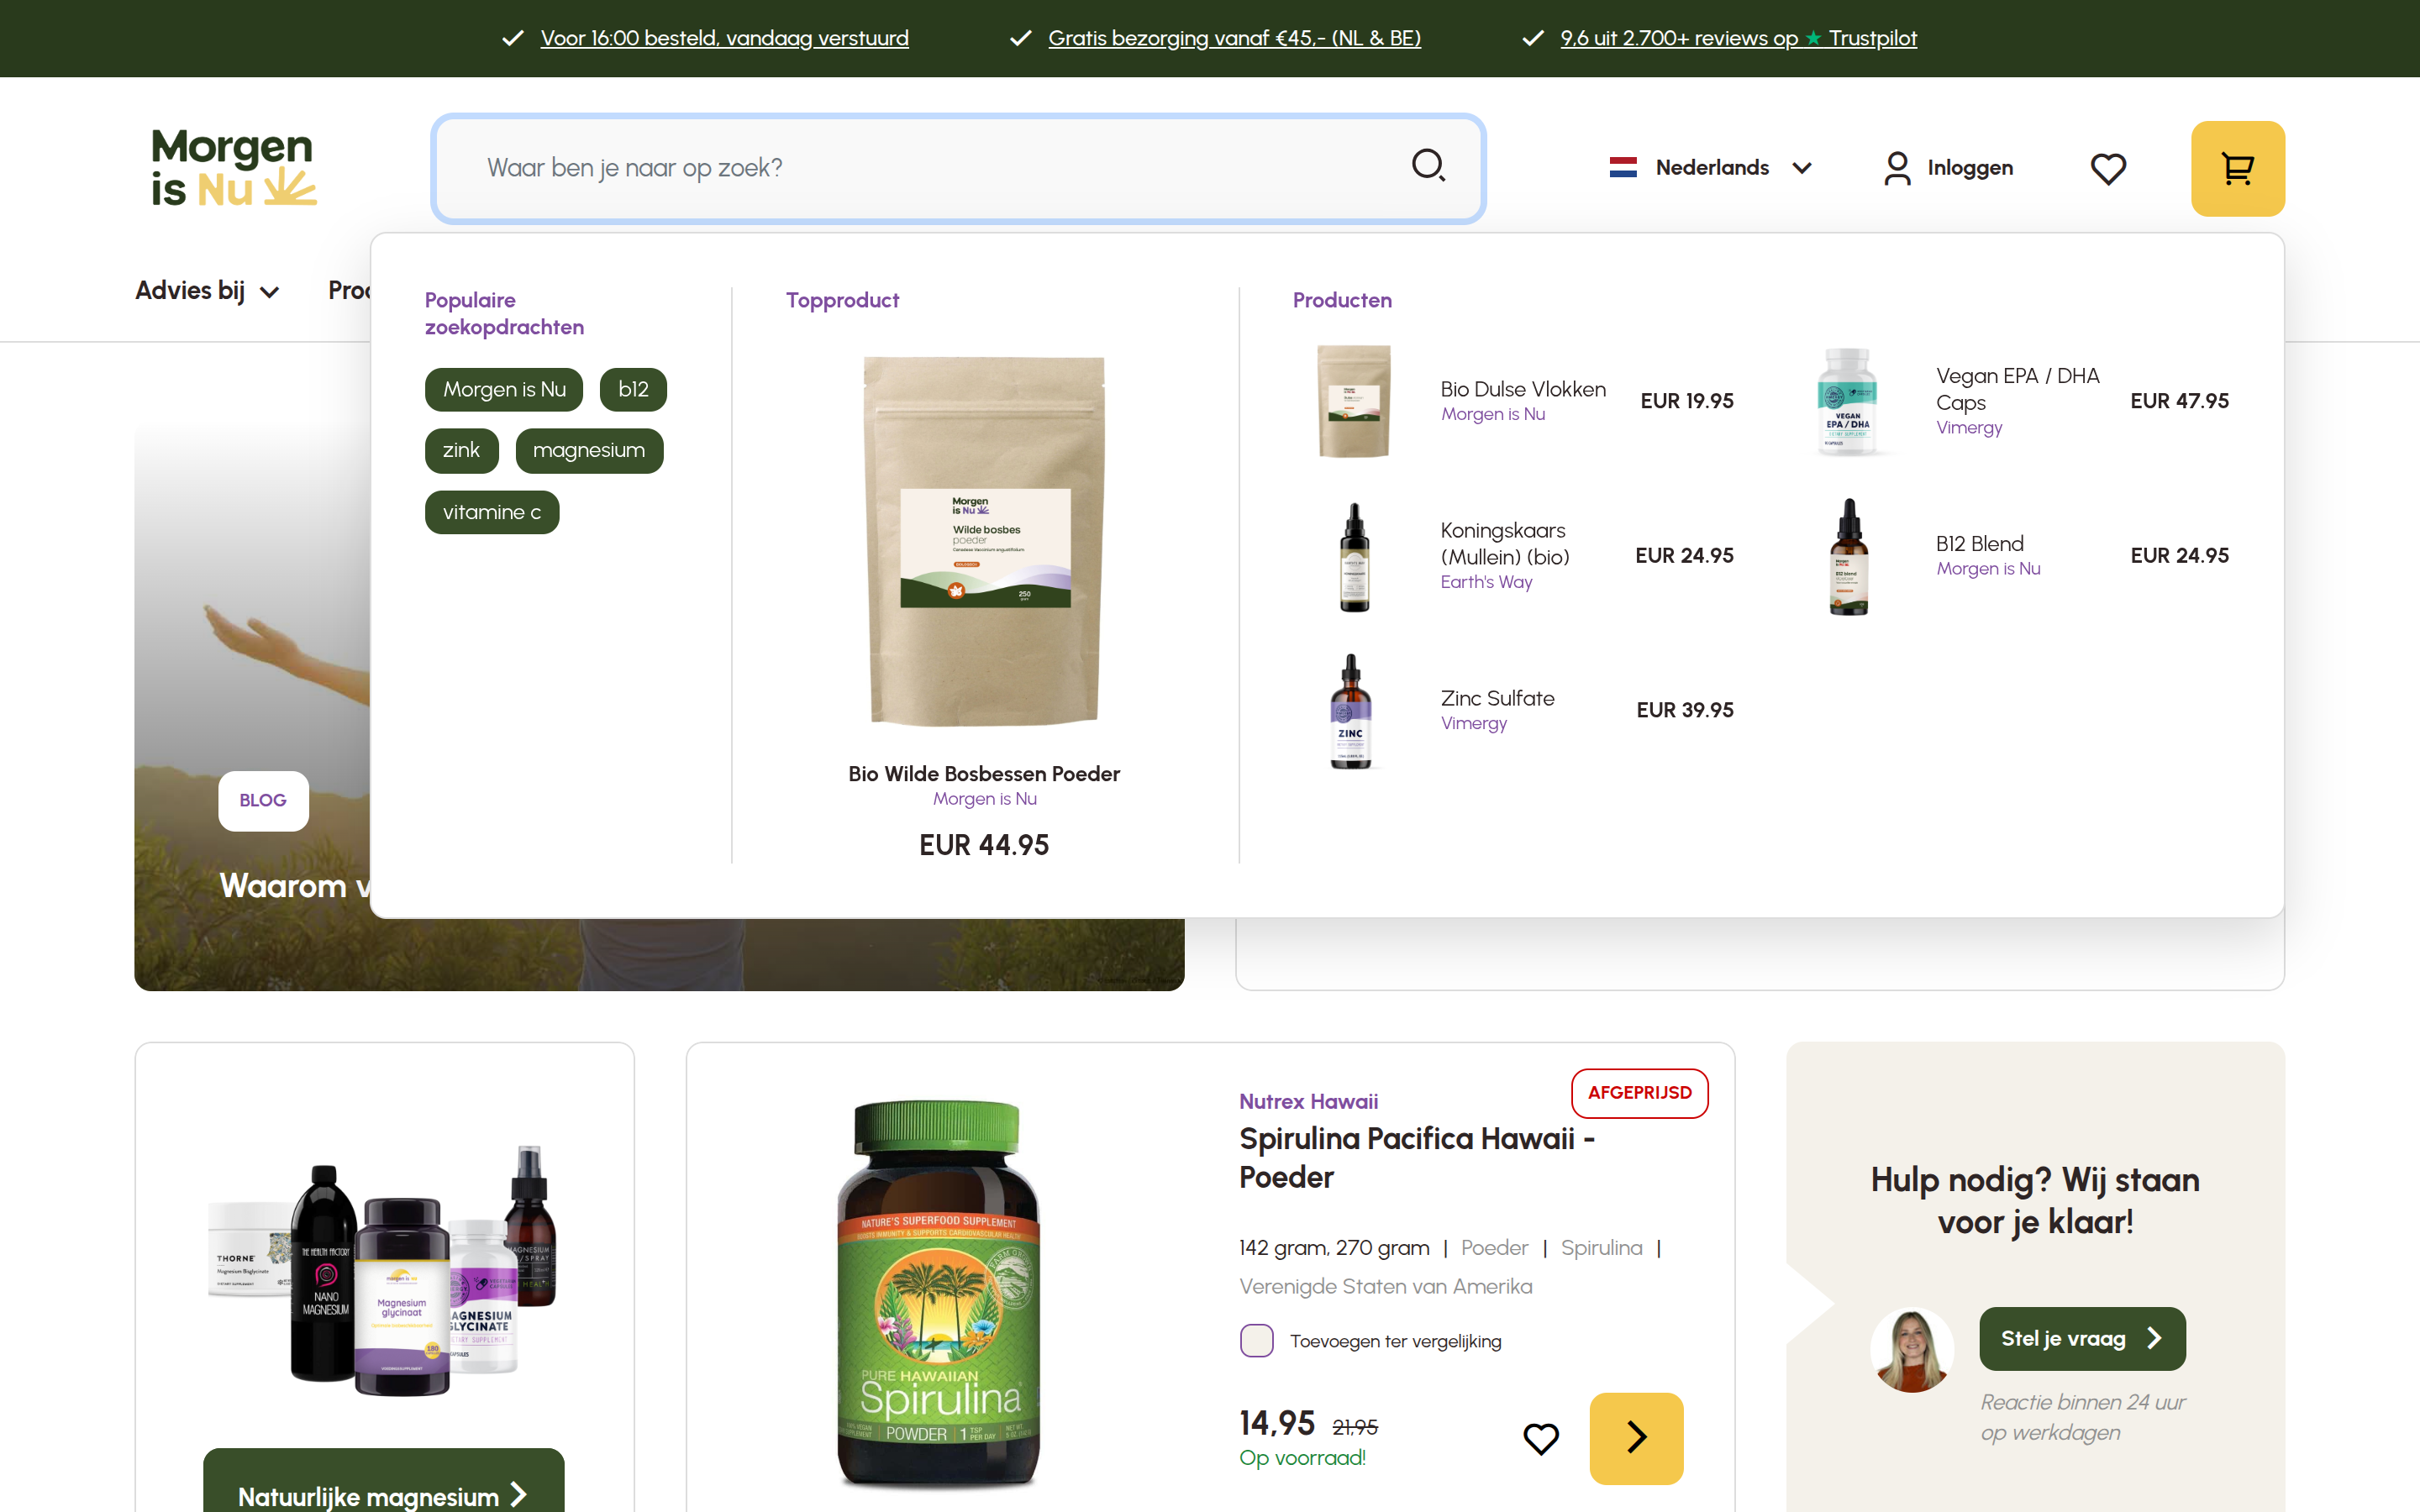Click magnesium products collage image

[x=383, y=1270]
